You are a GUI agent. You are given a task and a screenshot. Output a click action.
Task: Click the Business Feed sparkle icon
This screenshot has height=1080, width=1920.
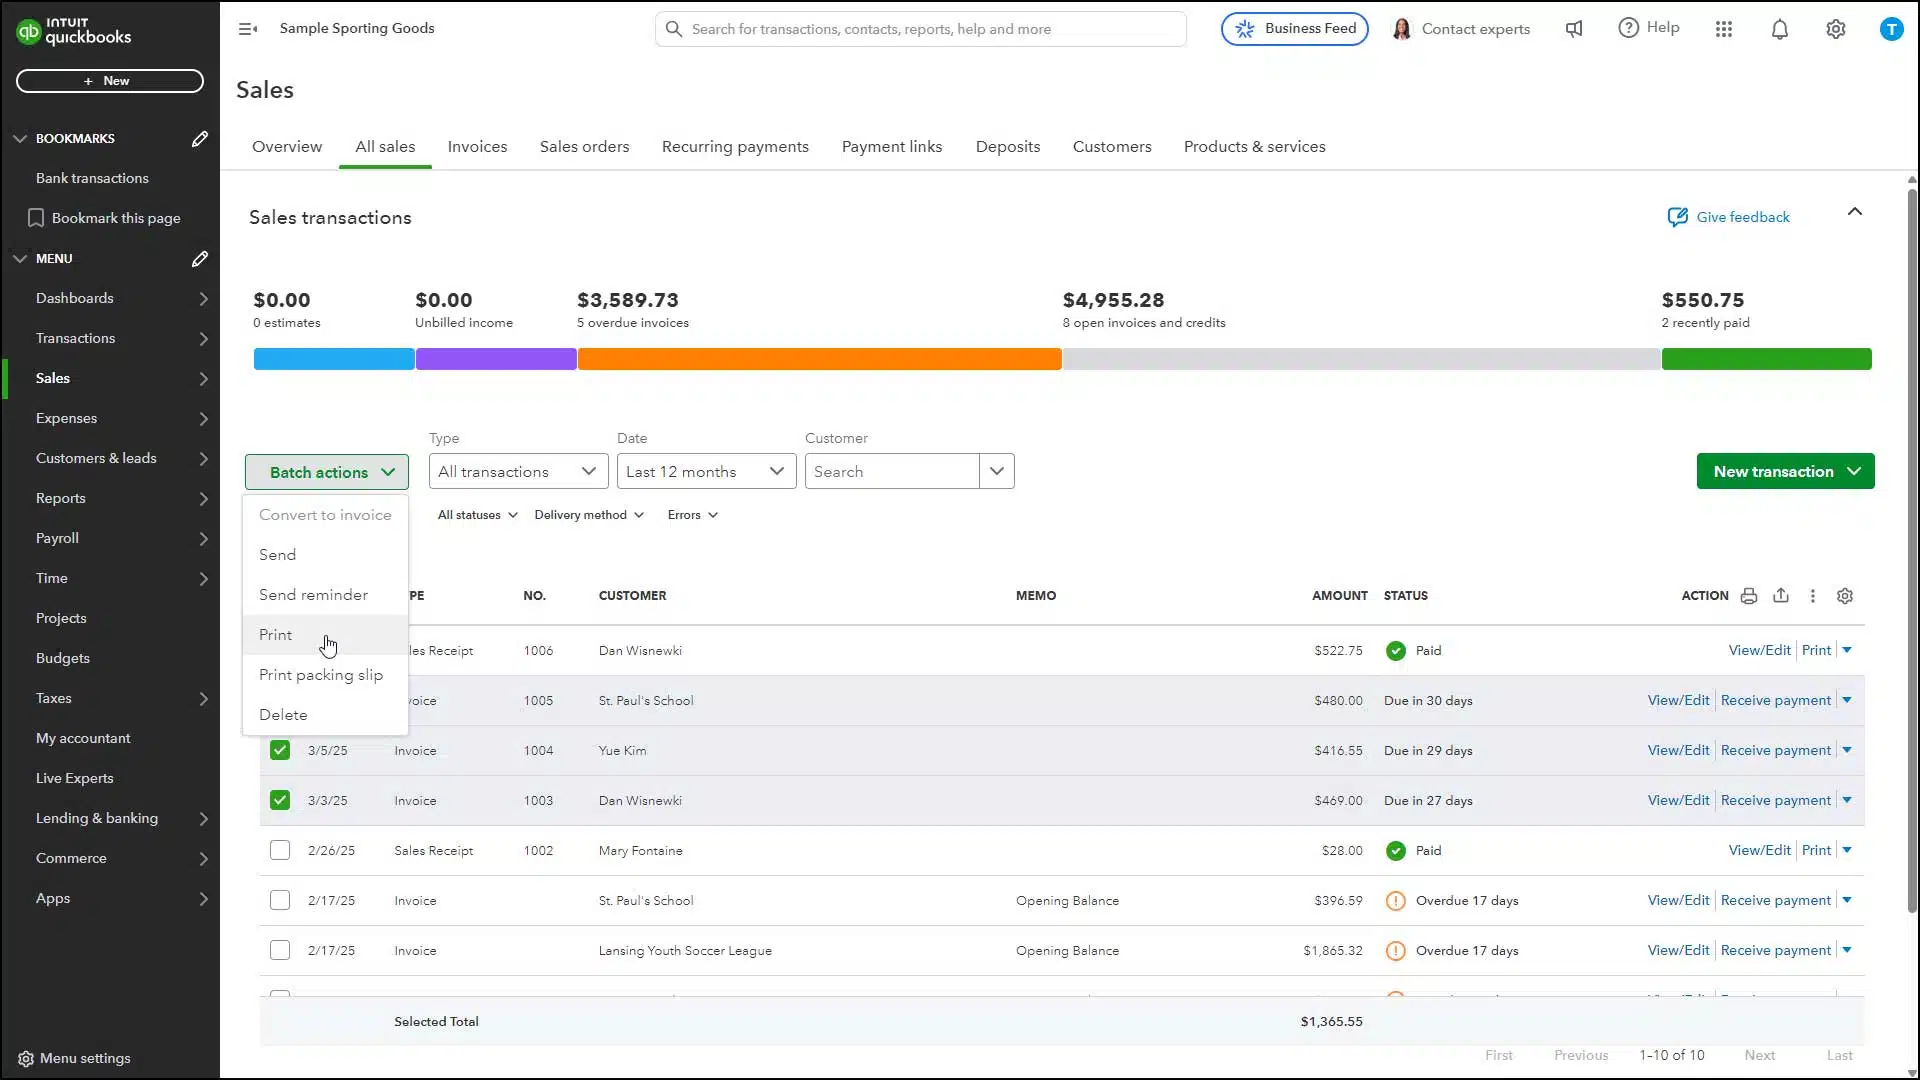[x=1245, y=29]
